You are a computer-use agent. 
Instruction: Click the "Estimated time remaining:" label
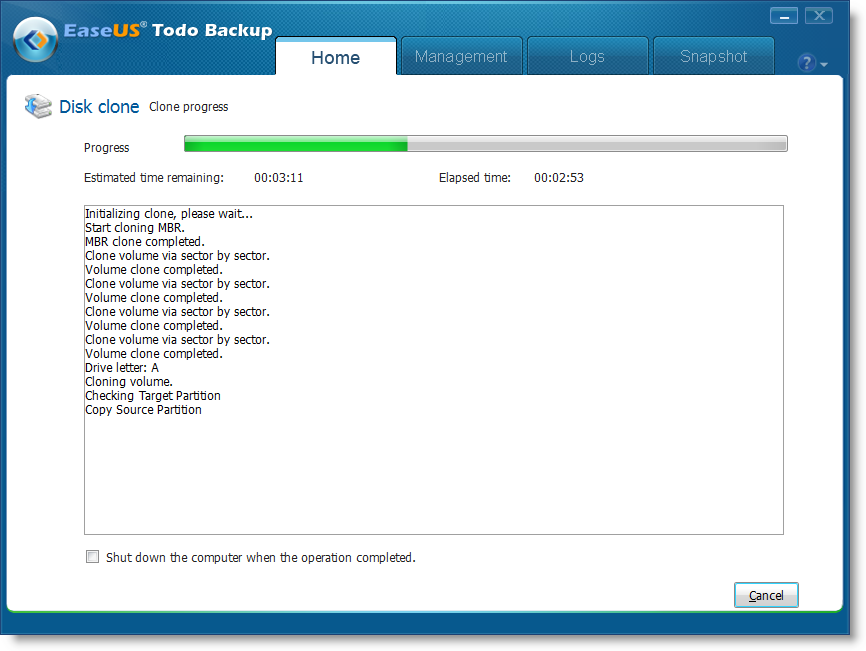pyautogui.click(x=154, y=178)
